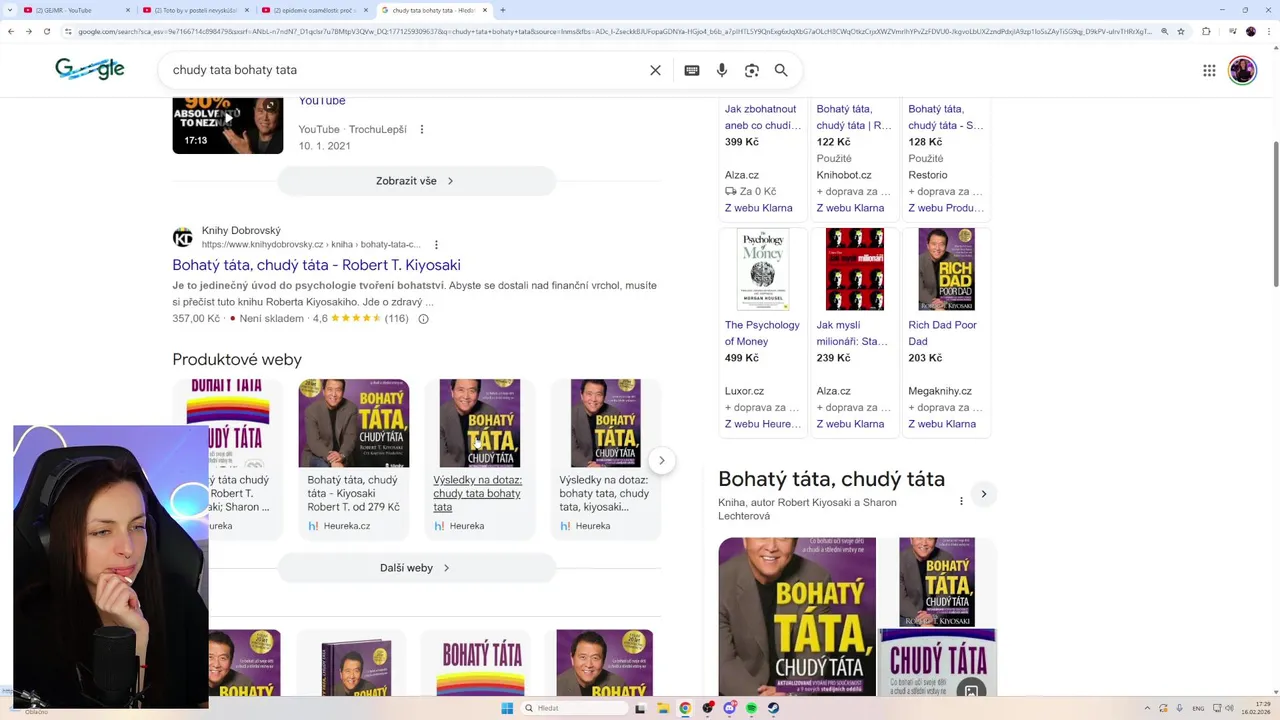Click the Windows taskbar Hledat search box
This screenshot has height=720, width=1280.
click(574, 708)
